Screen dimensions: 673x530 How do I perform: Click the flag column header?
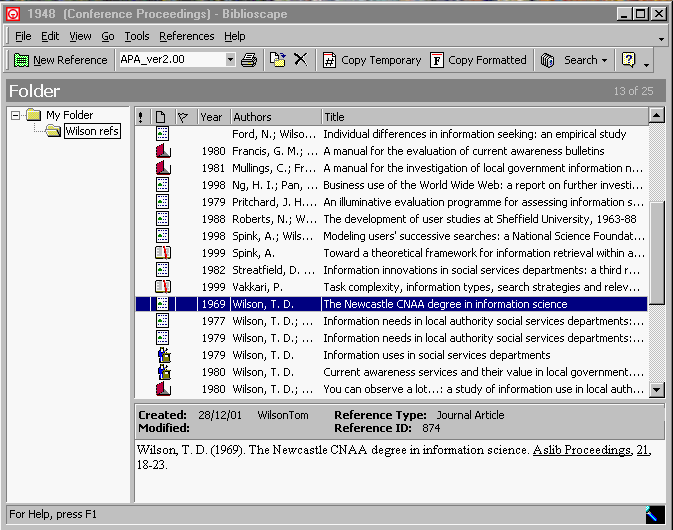(x=183, y=117)
